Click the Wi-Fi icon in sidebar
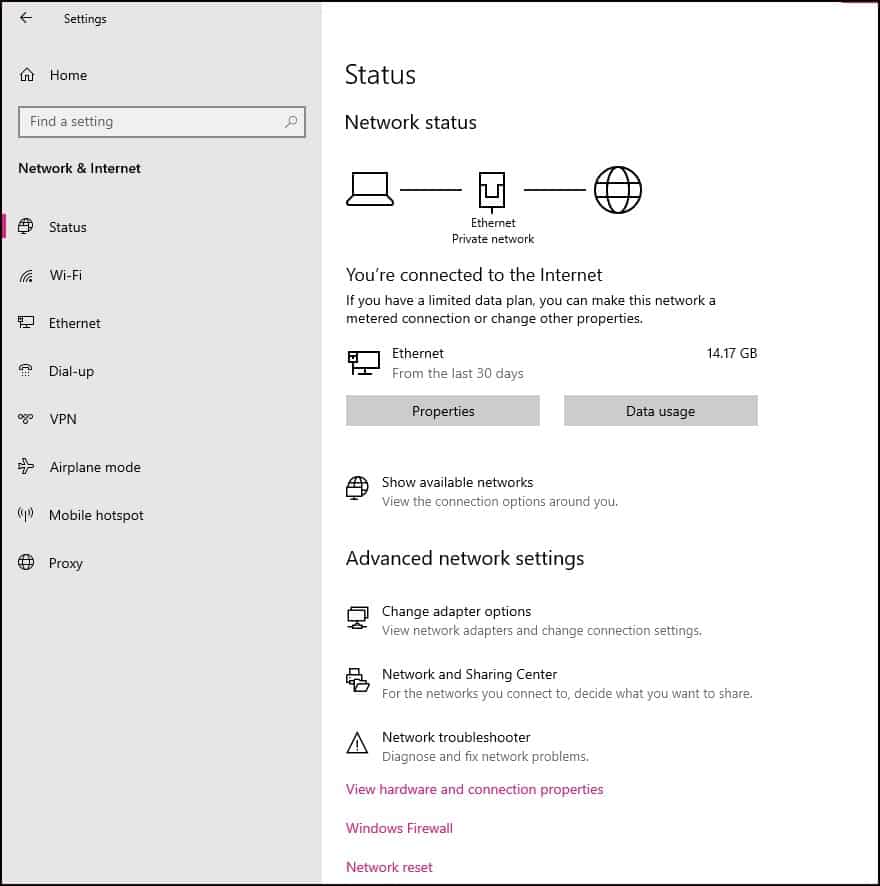This screenshot has width=880, height=886. coord(27,275)
